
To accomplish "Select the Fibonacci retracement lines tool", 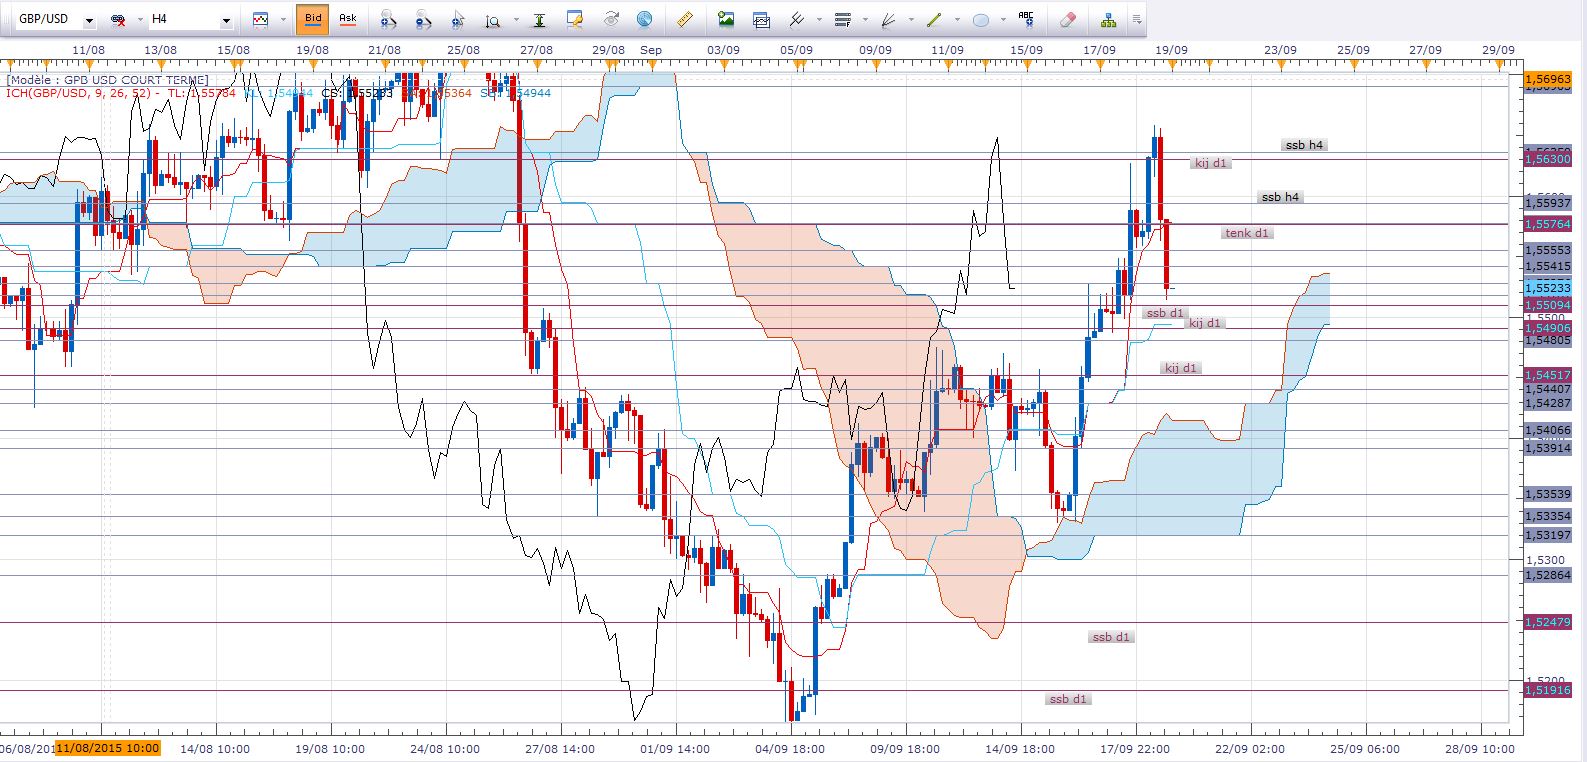I will pyautogui.click(x=842, y=19).
